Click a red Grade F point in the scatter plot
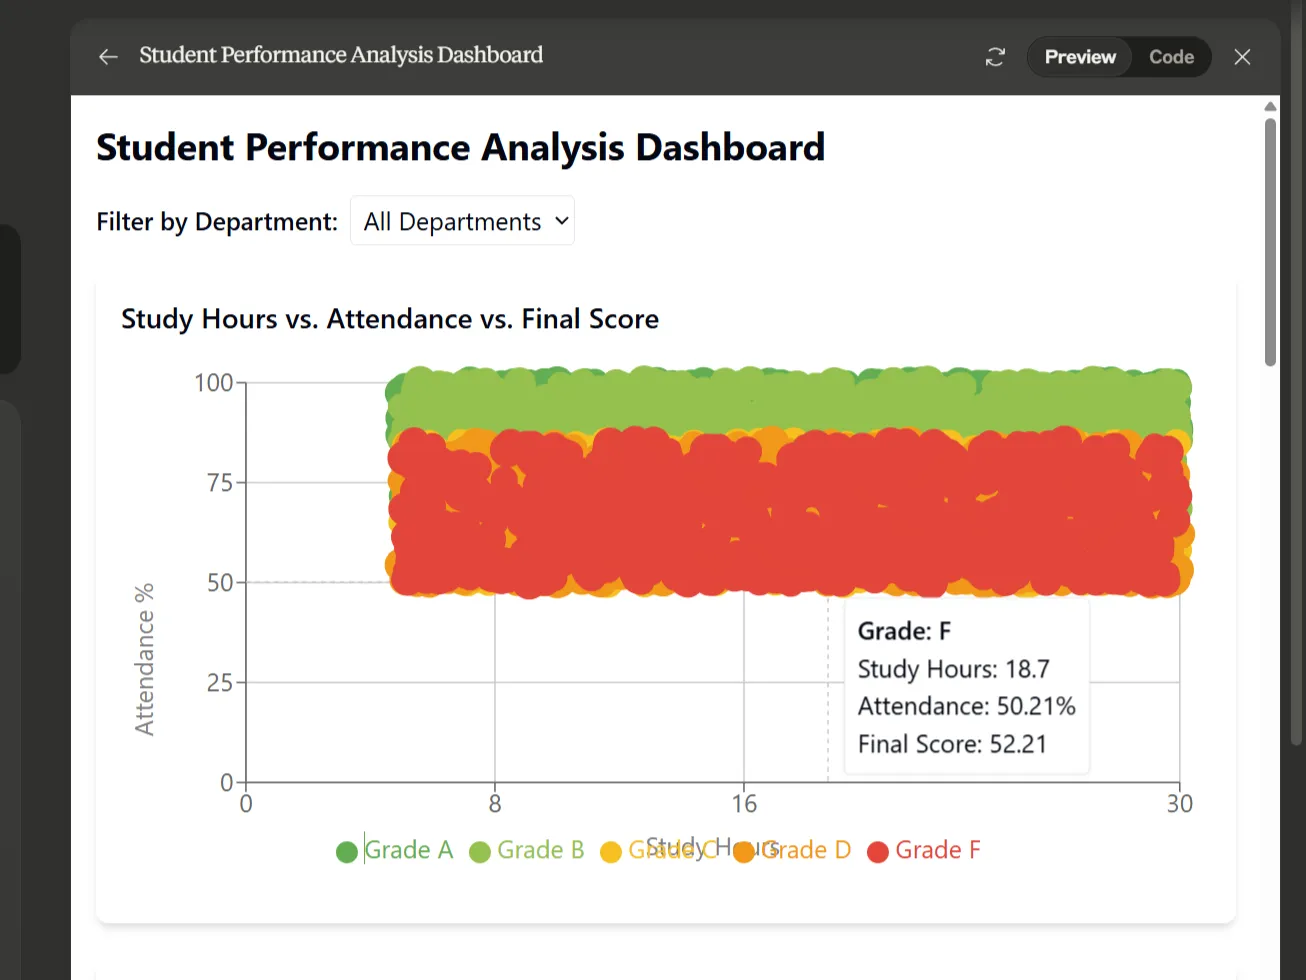 [650, 530]
